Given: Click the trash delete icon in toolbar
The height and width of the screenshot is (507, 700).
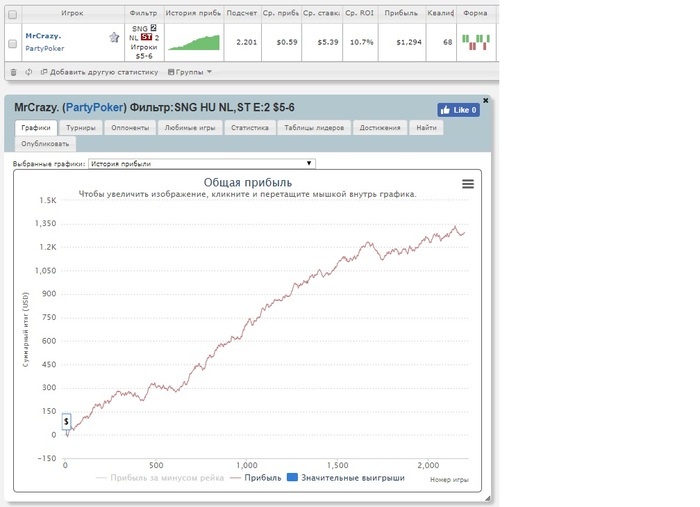Looking at the screenshot, I should 13,72.
